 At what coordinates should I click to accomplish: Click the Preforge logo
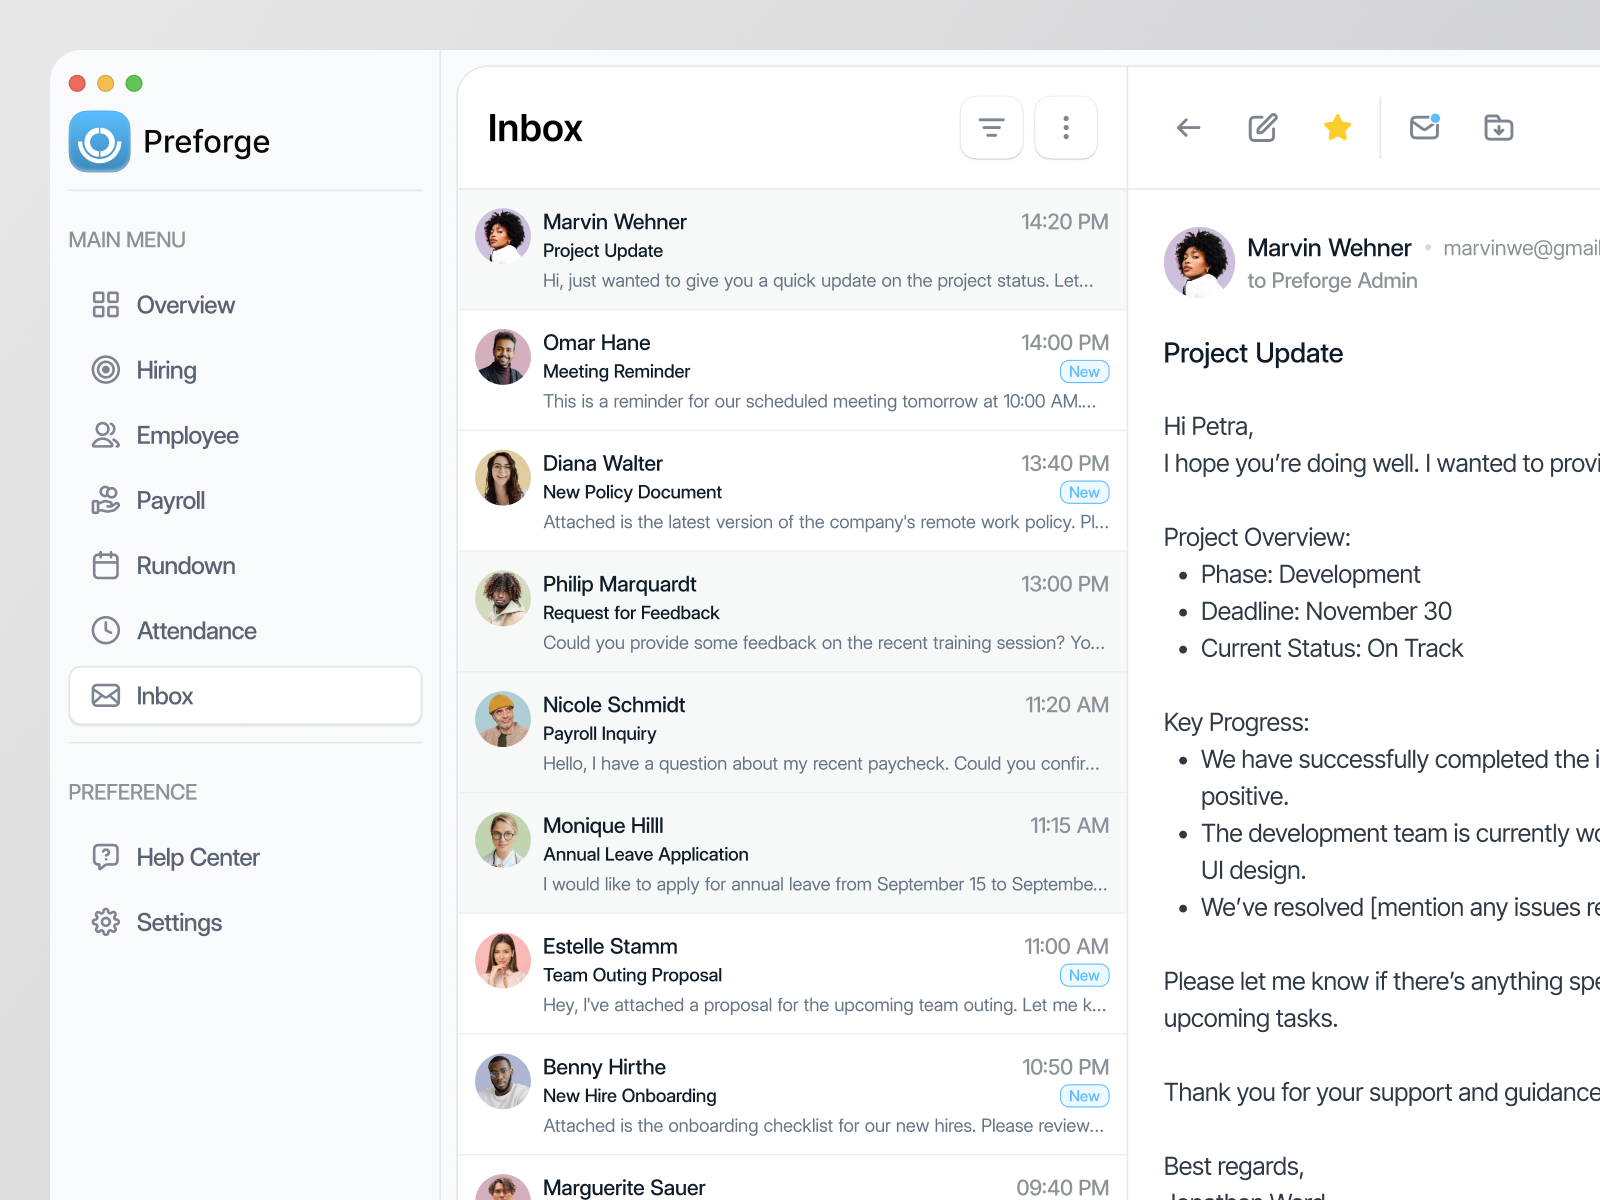(x=100, y=141)
